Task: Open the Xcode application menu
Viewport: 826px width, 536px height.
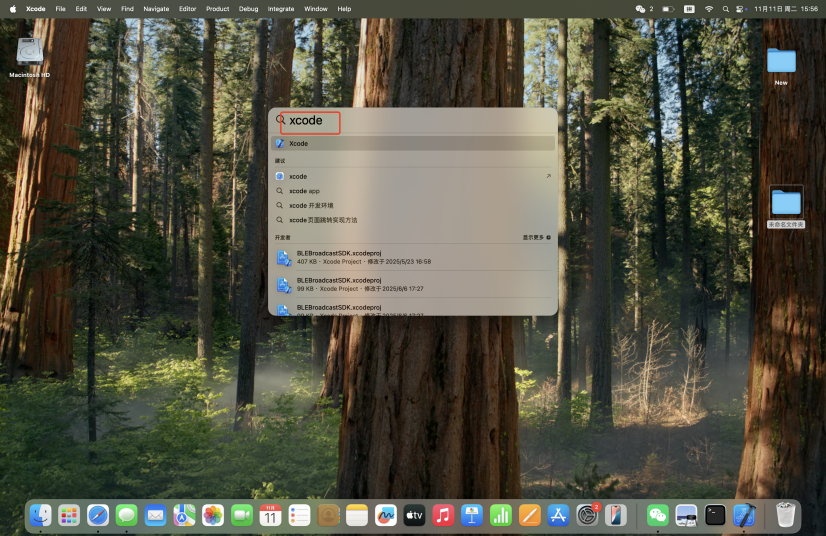Action: point(36,9)
